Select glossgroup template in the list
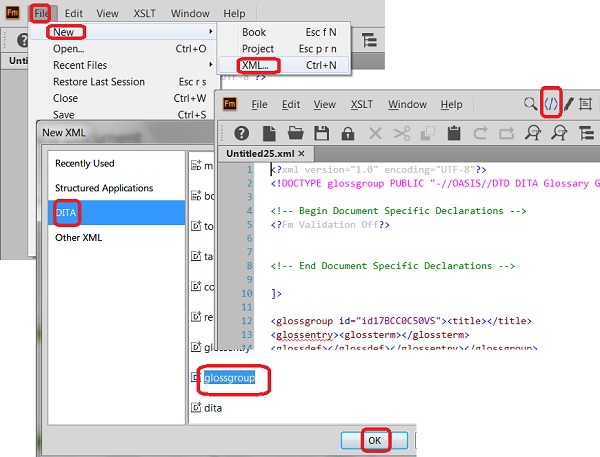The image size is (600, 457). coord(229,378)
